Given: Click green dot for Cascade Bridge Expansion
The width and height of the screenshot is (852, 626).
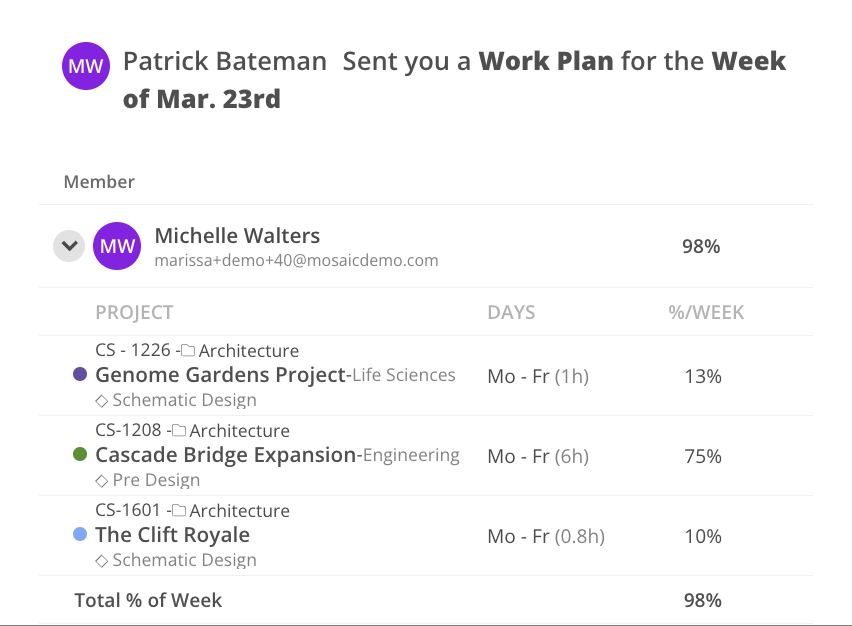Looking at the screenshot, I should click(81, 455).
